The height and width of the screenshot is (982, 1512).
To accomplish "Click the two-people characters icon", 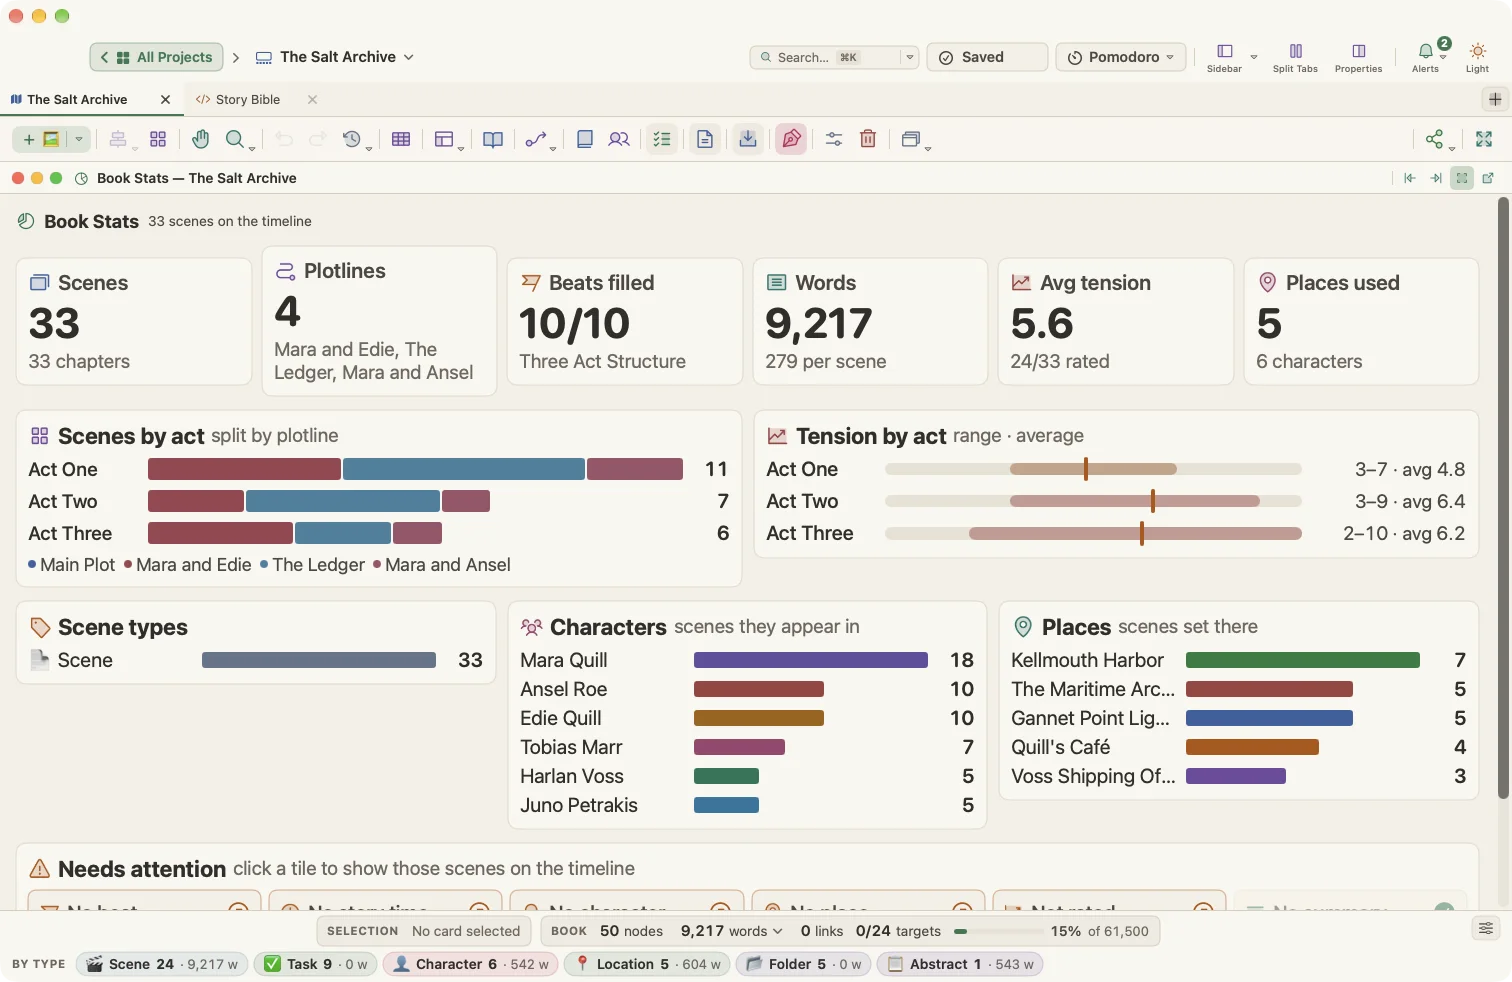I will pos(619,139).
